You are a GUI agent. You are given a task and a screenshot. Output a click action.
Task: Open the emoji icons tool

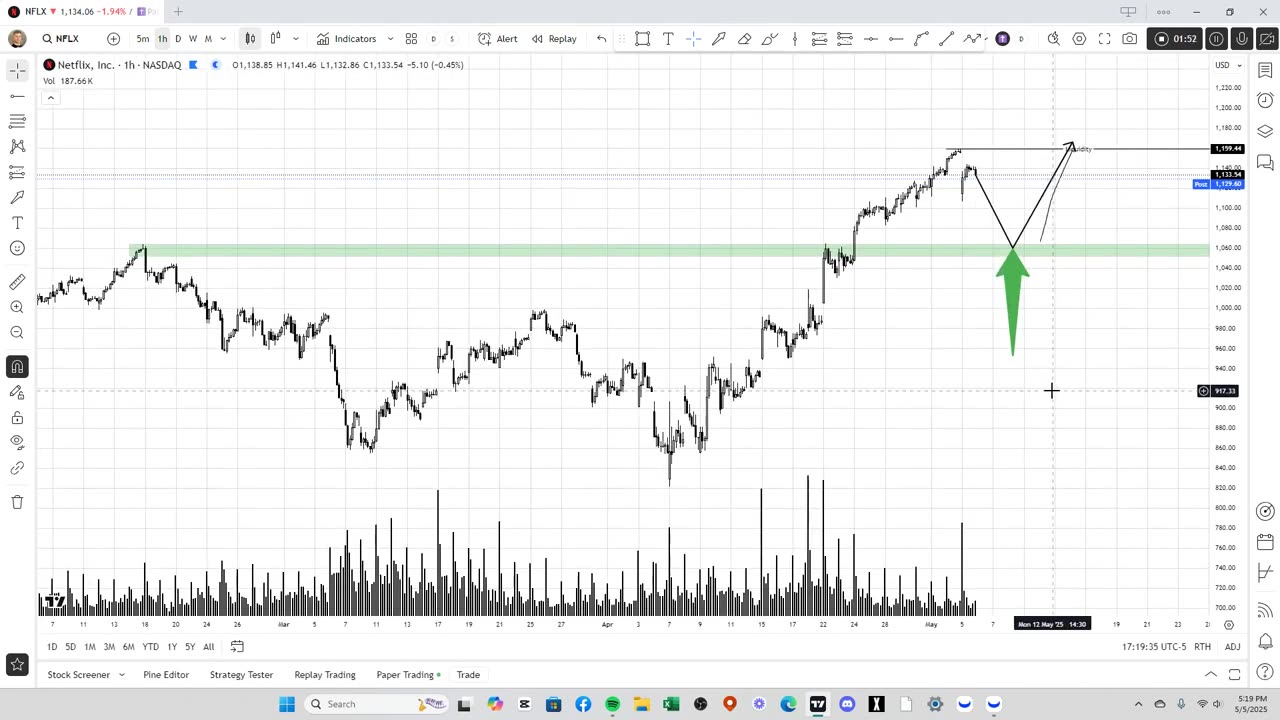click(17, 248)
